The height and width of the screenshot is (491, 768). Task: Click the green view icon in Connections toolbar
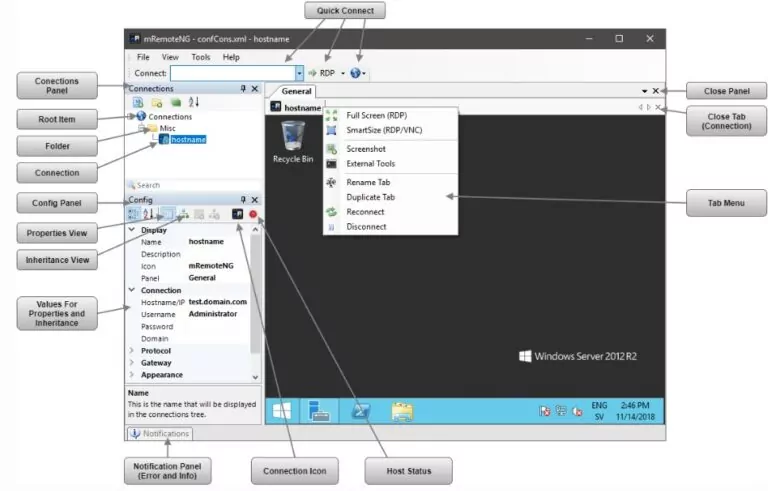176,102
